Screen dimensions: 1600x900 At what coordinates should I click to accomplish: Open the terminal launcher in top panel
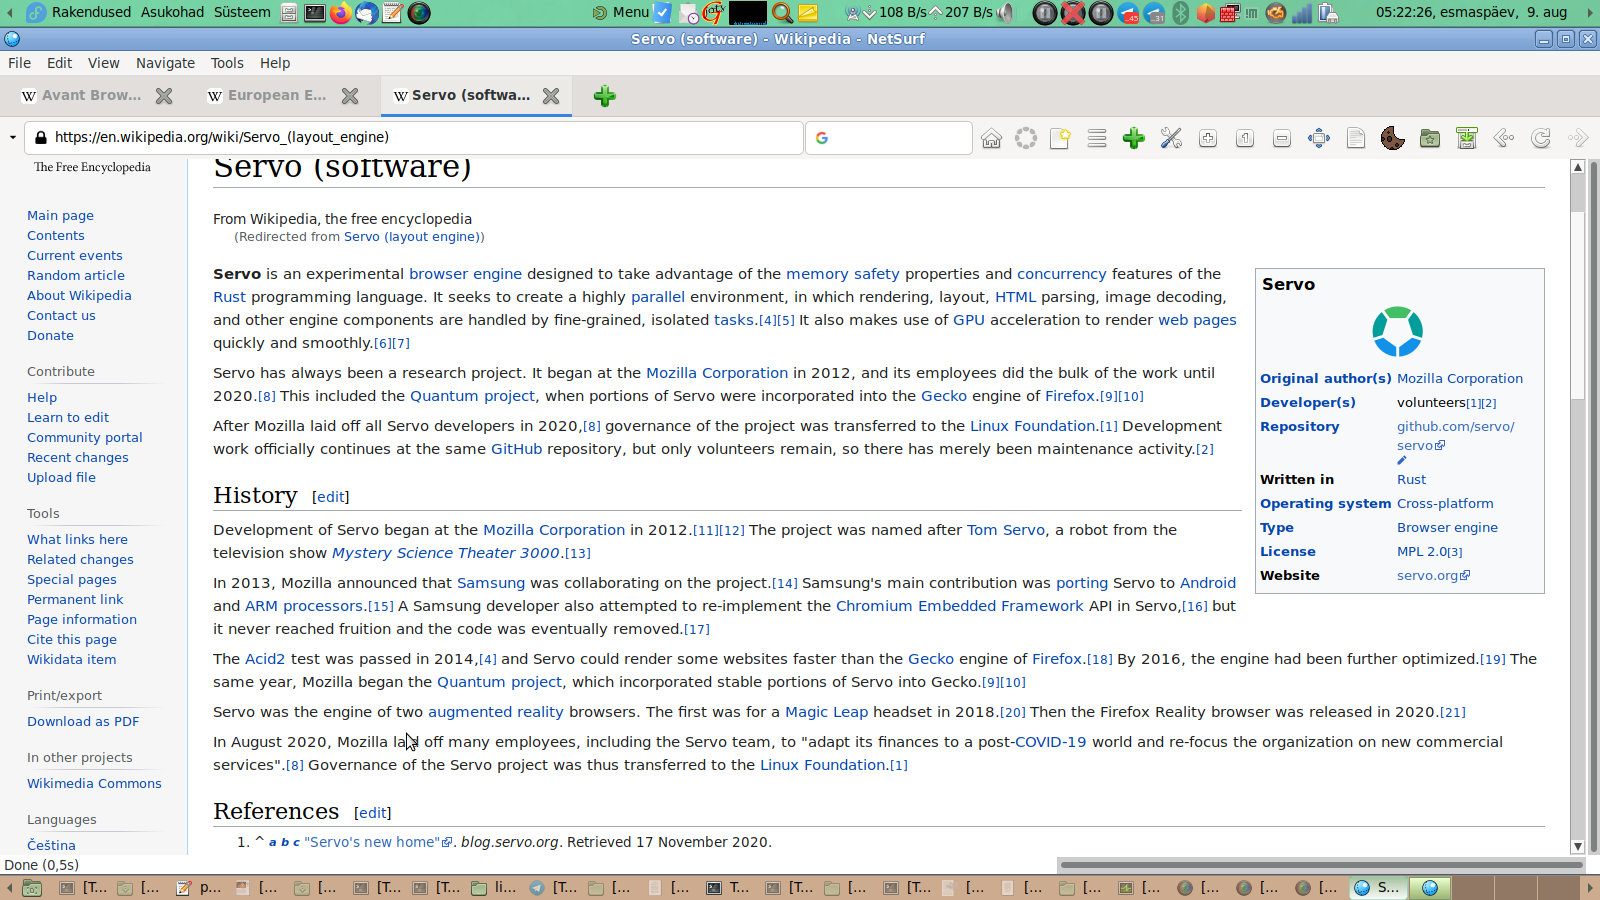click(x=315, y=13)
